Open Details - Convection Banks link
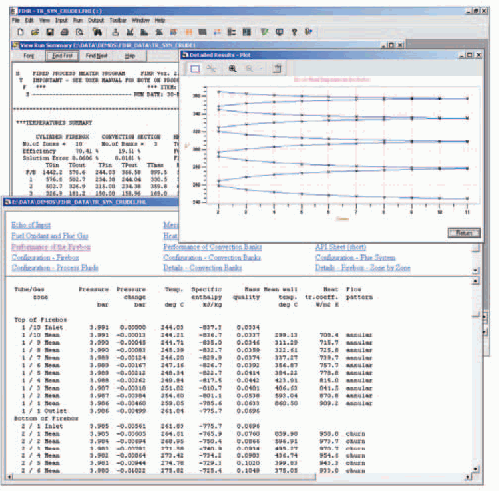This screenshot has width=499, height=491. 202,268
